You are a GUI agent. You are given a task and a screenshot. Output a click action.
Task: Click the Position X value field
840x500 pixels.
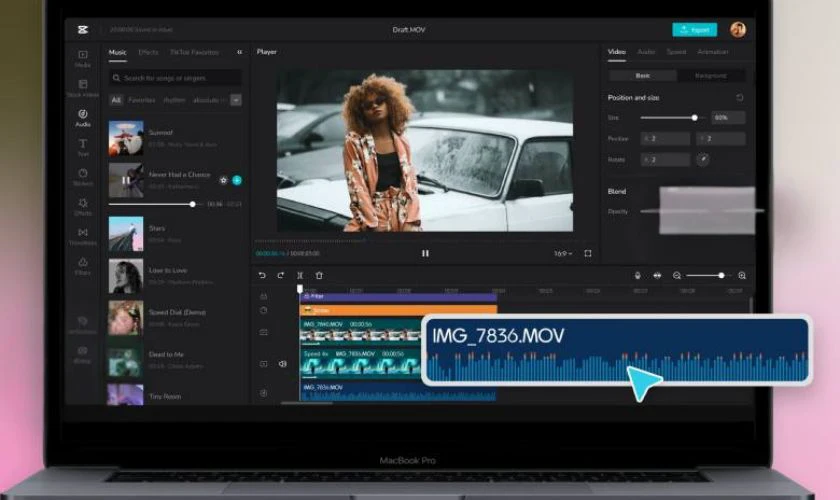click(x=665, y=139)
